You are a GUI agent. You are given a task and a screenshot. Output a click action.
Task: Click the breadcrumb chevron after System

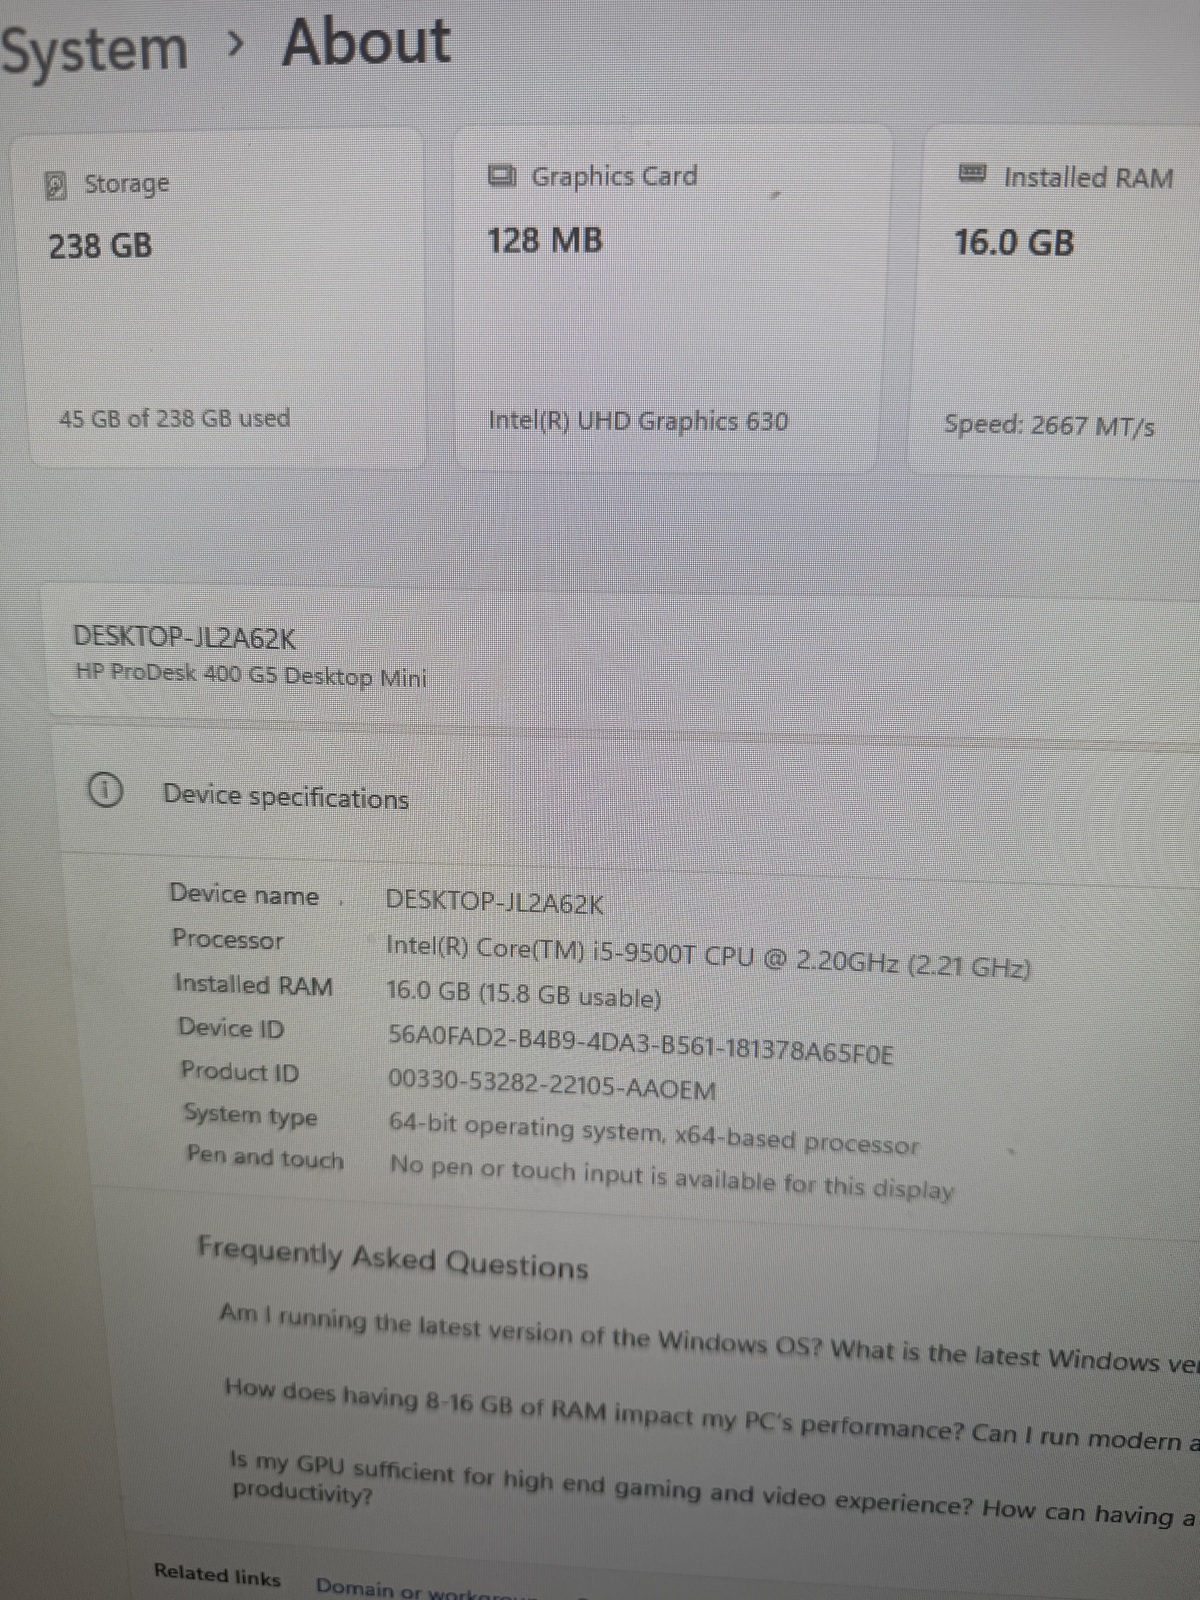point(235,43)
